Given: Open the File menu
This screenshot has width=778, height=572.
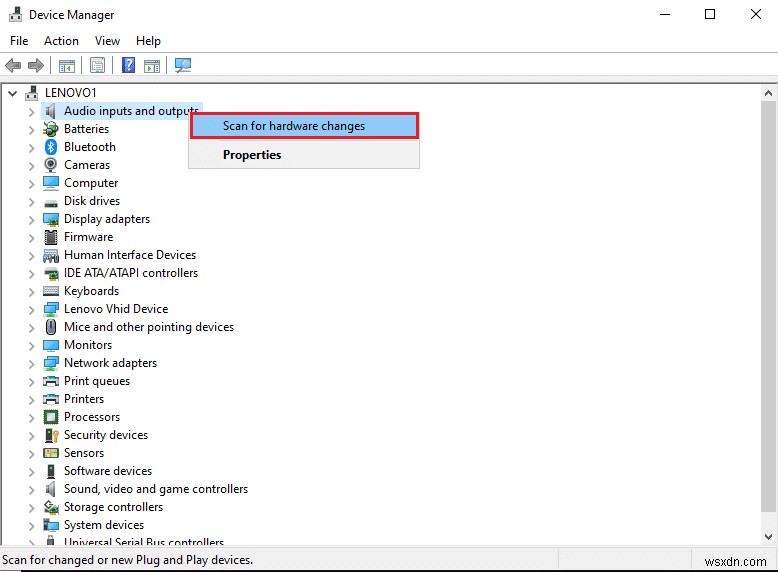Looking at the screenshot, I should point(19,41).
